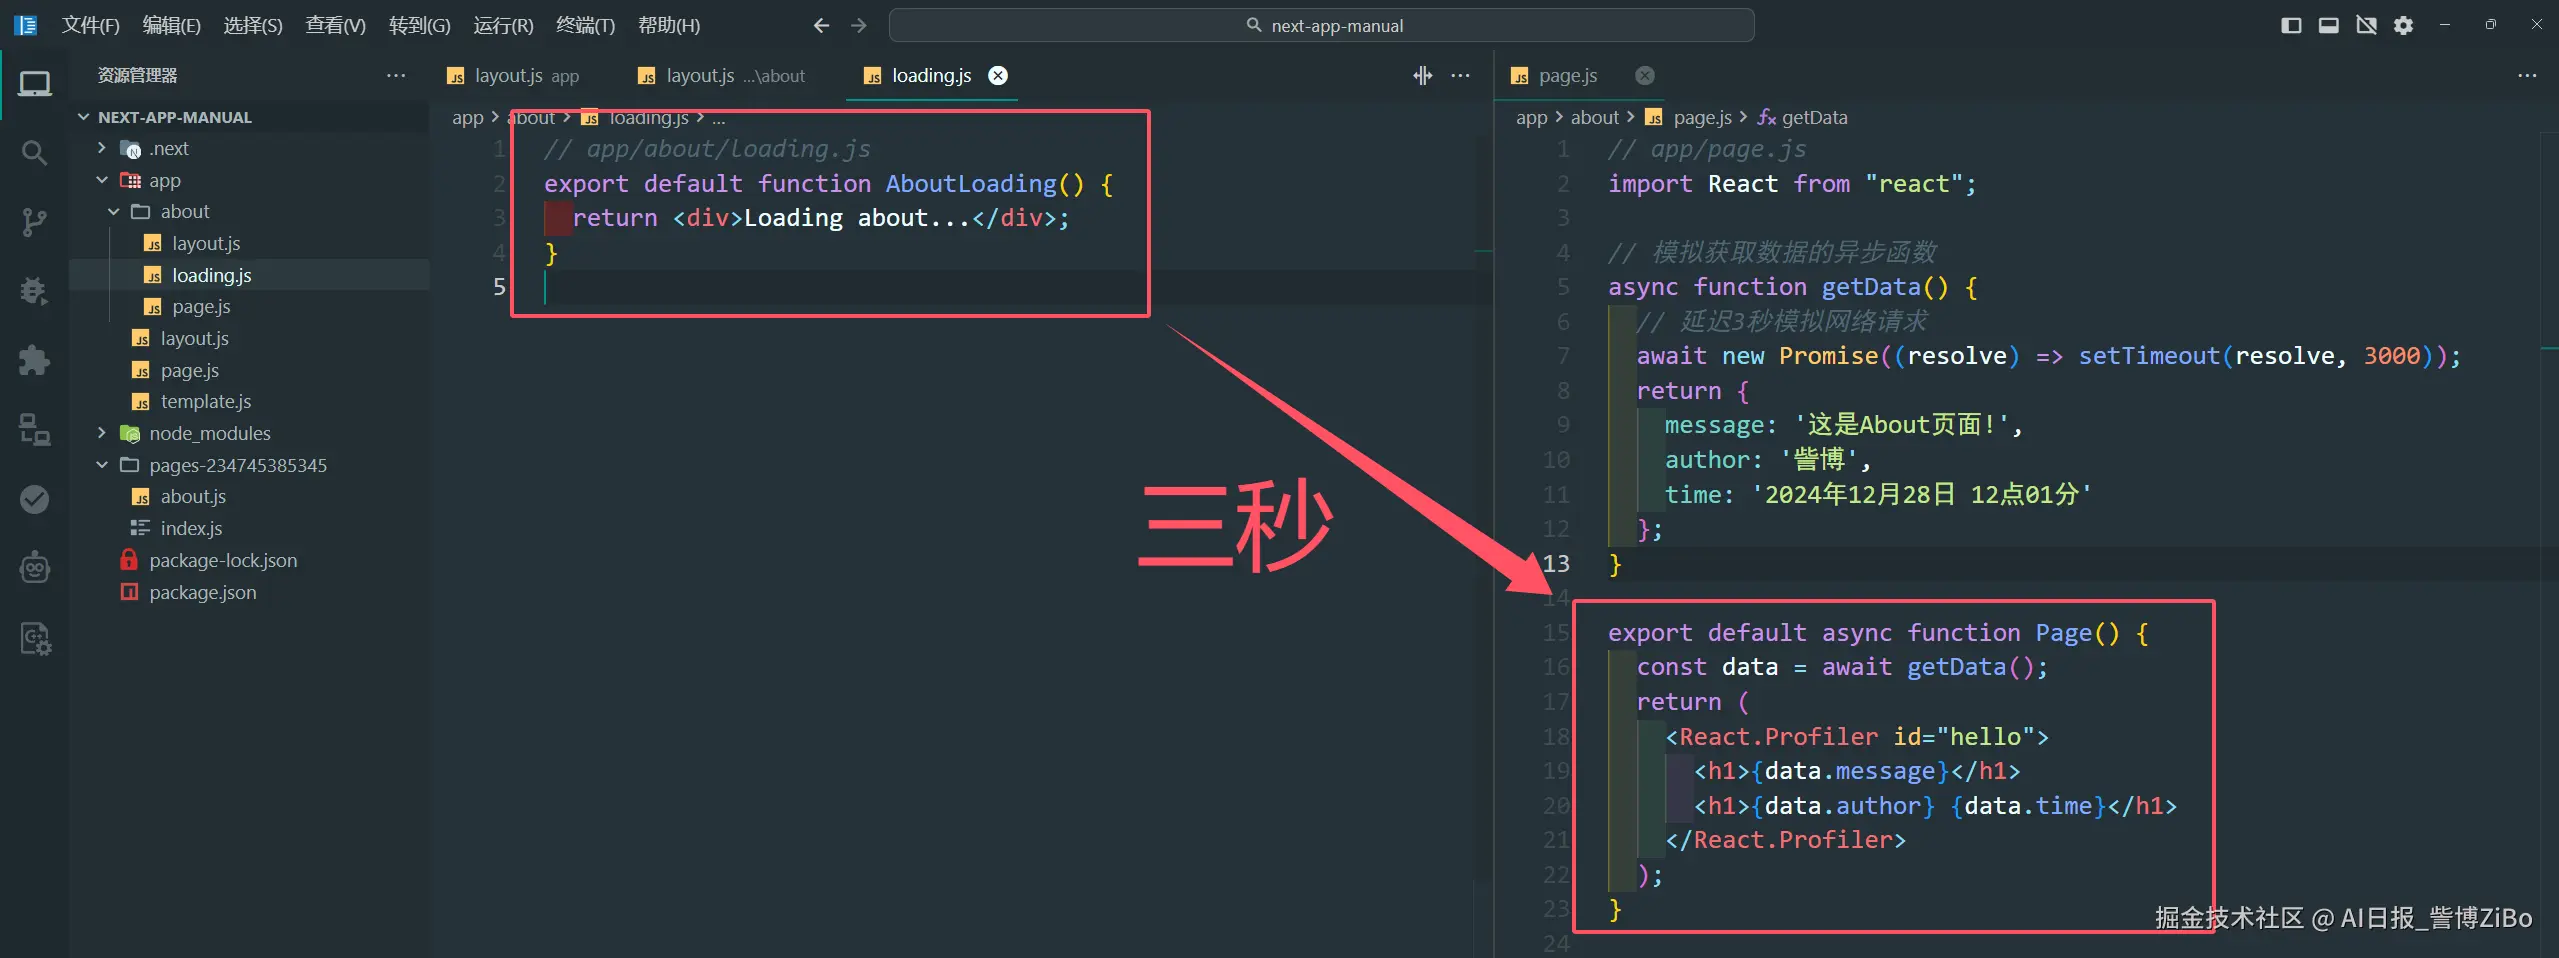Open Remote Explorer icon in activity bar
Image resolution: width=2559 pixels, height=958 pixels.
click(35, 429)
